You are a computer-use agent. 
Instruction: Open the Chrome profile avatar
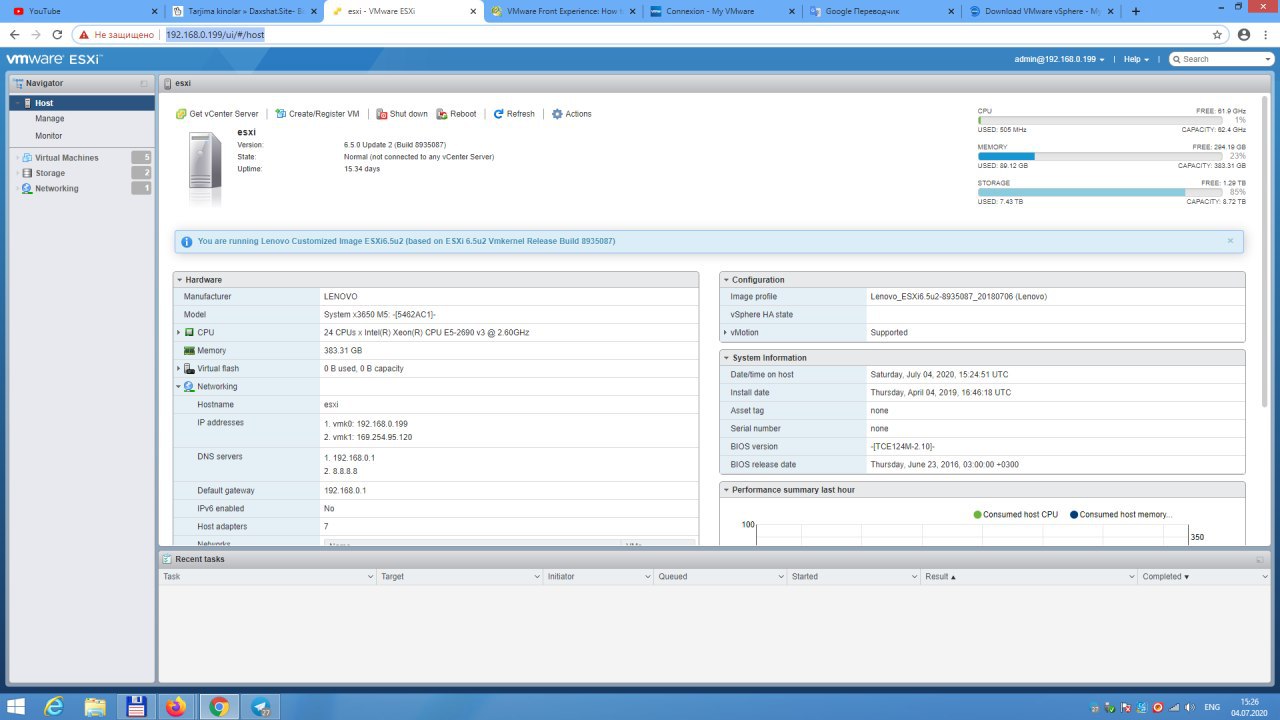(1243, 34)
